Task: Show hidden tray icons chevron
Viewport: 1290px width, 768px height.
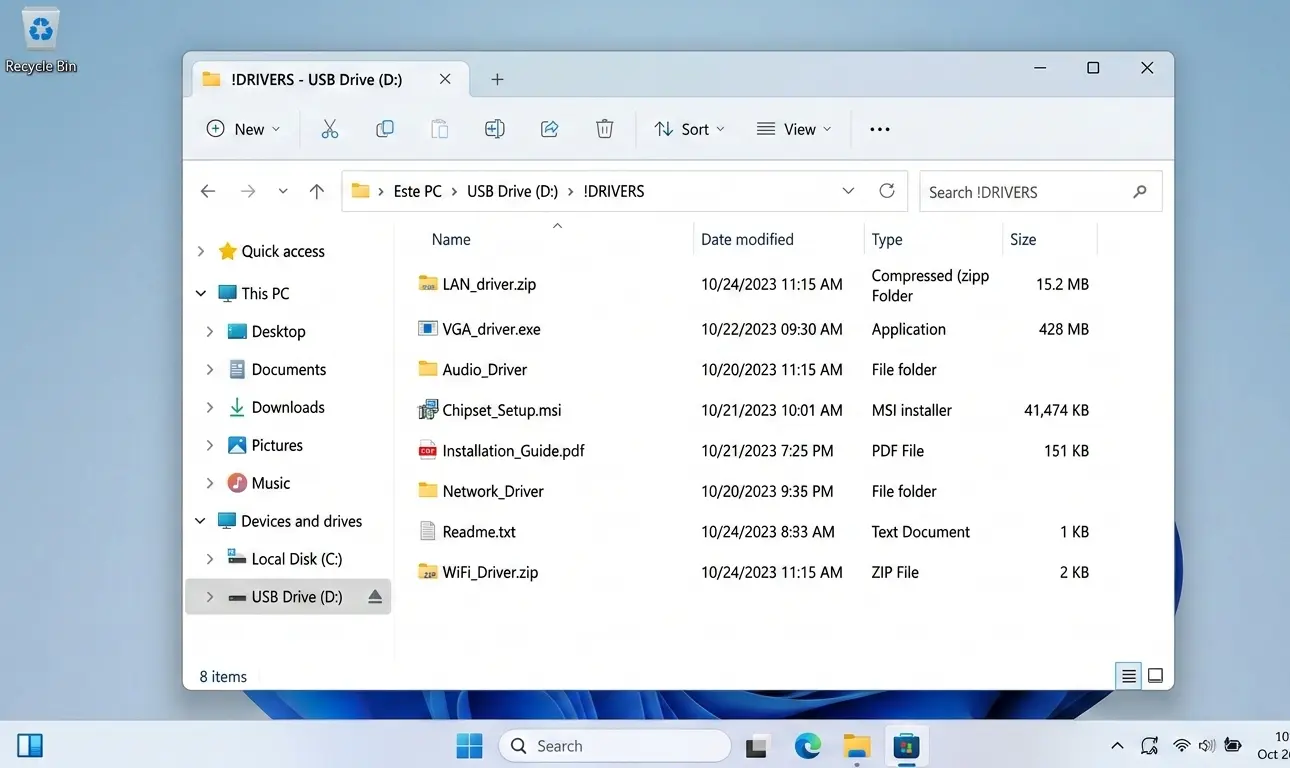Action: pyautogui.click(x=1118, y=746)
